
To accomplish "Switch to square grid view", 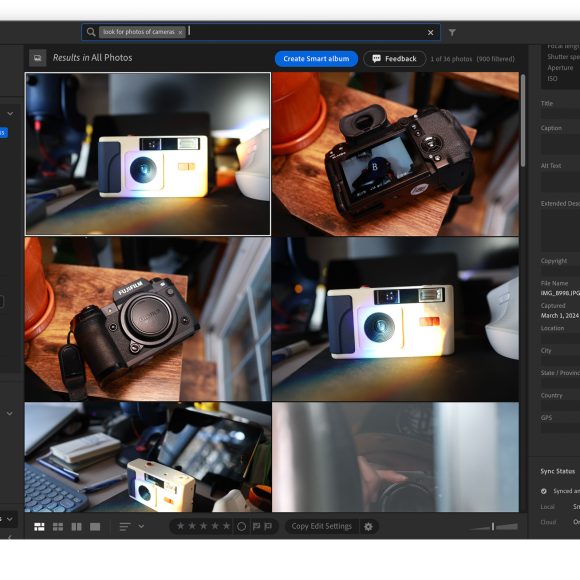I will pyautogui.click(x=58, y=526).
